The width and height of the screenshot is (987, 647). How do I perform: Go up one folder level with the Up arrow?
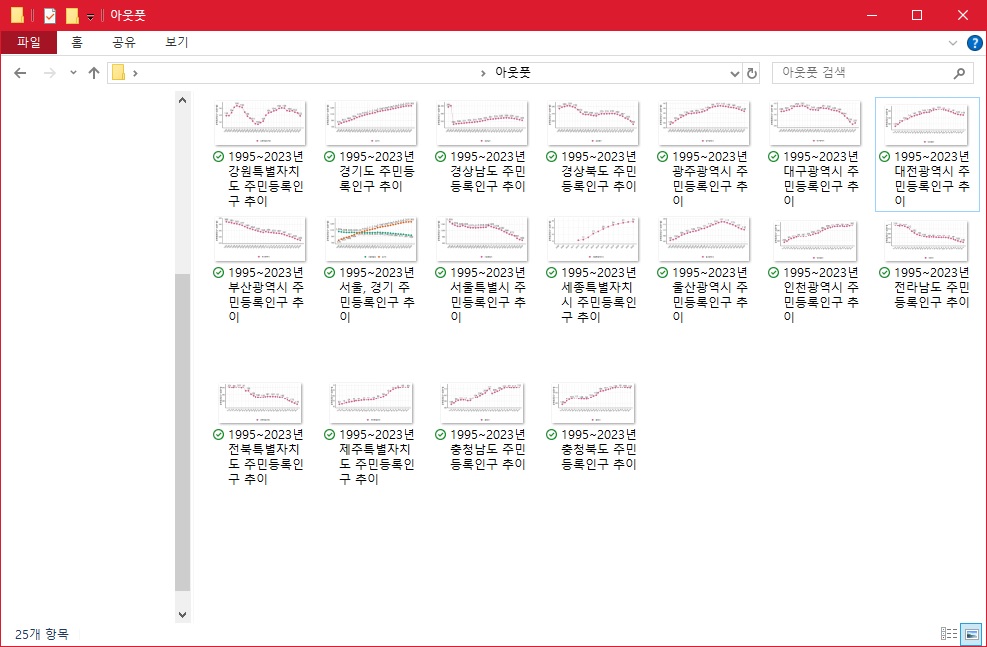94,73
